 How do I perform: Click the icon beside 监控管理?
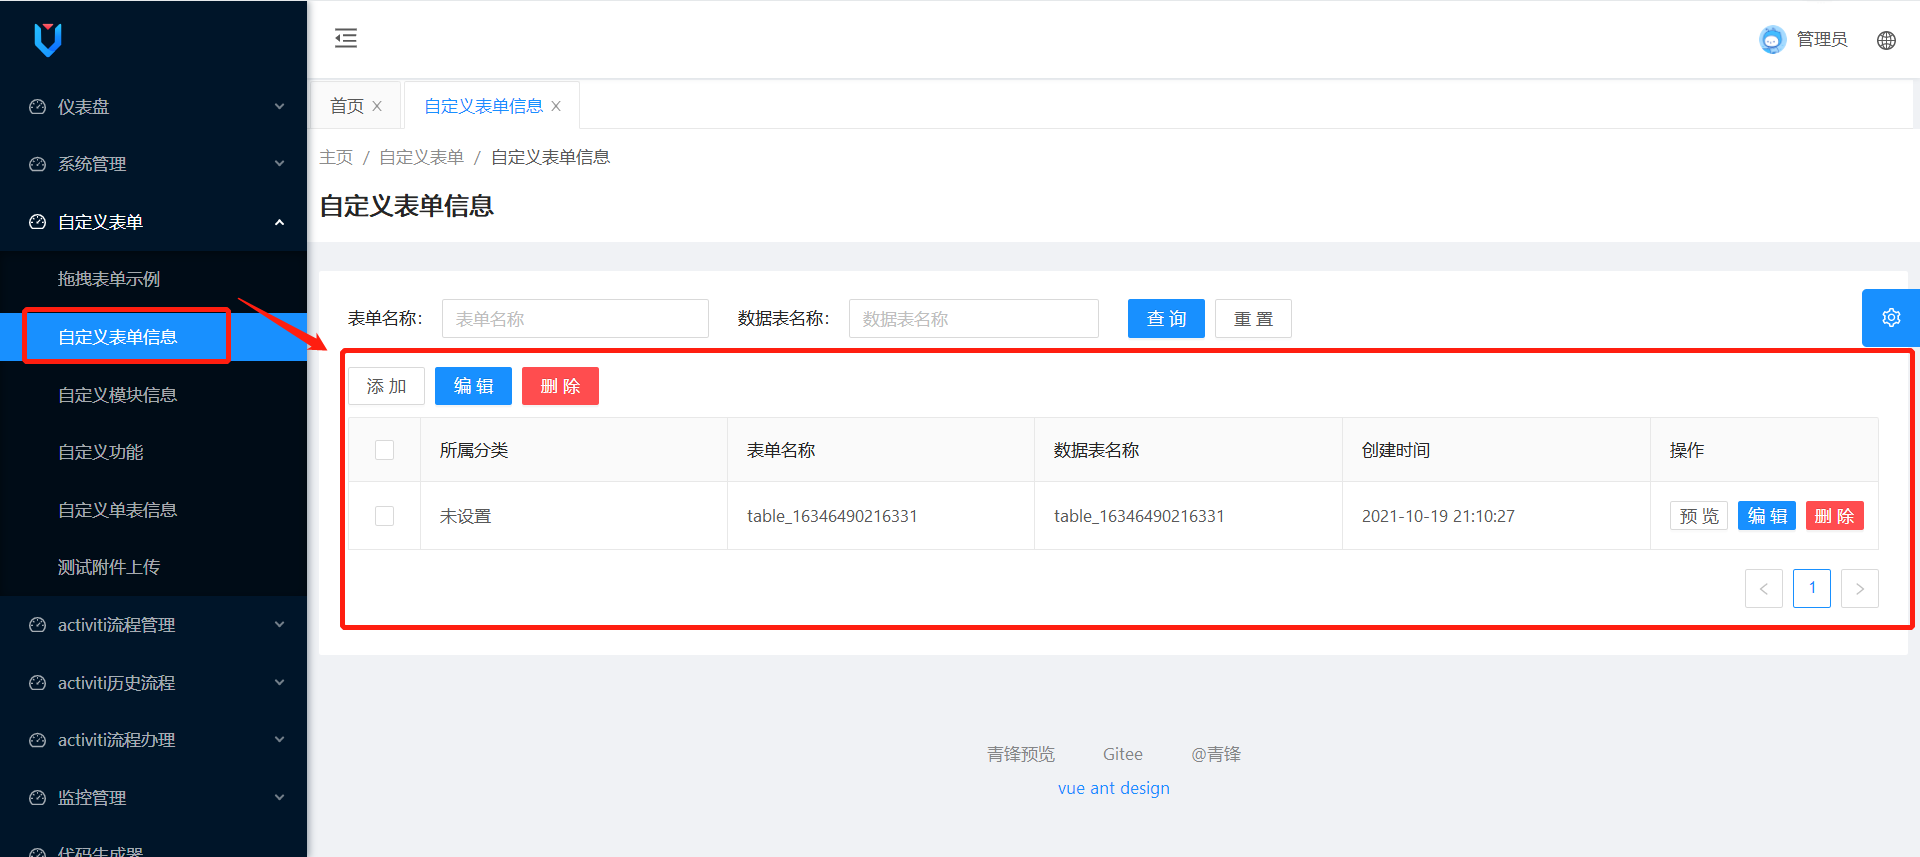[x=38, y=798]
